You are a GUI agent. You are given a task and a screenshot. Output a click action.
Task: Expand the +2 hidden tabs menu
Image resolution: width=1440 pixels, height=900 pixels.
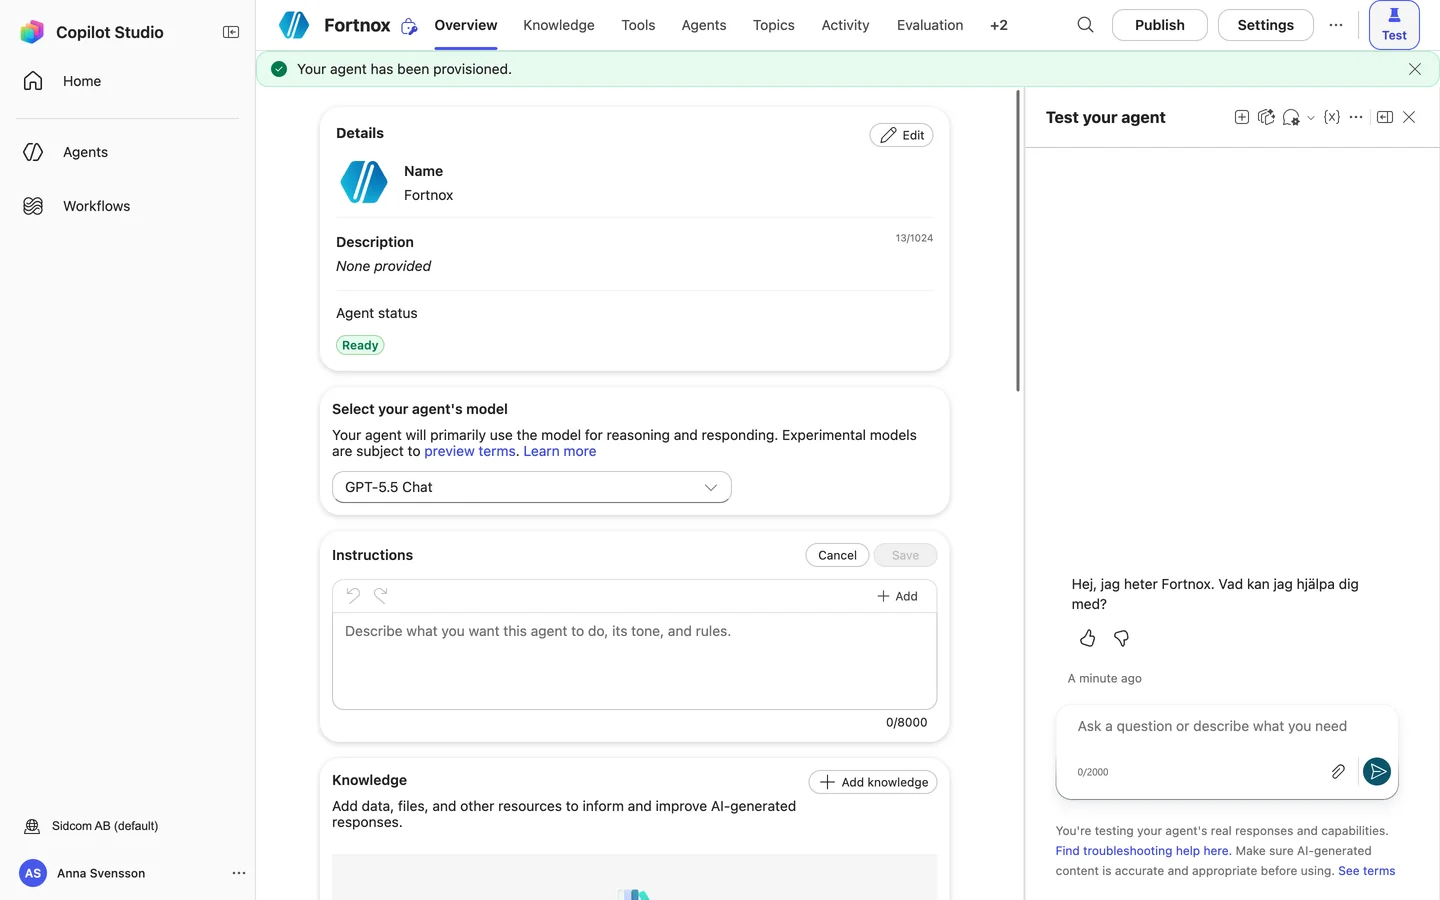(x=999, y=25)
